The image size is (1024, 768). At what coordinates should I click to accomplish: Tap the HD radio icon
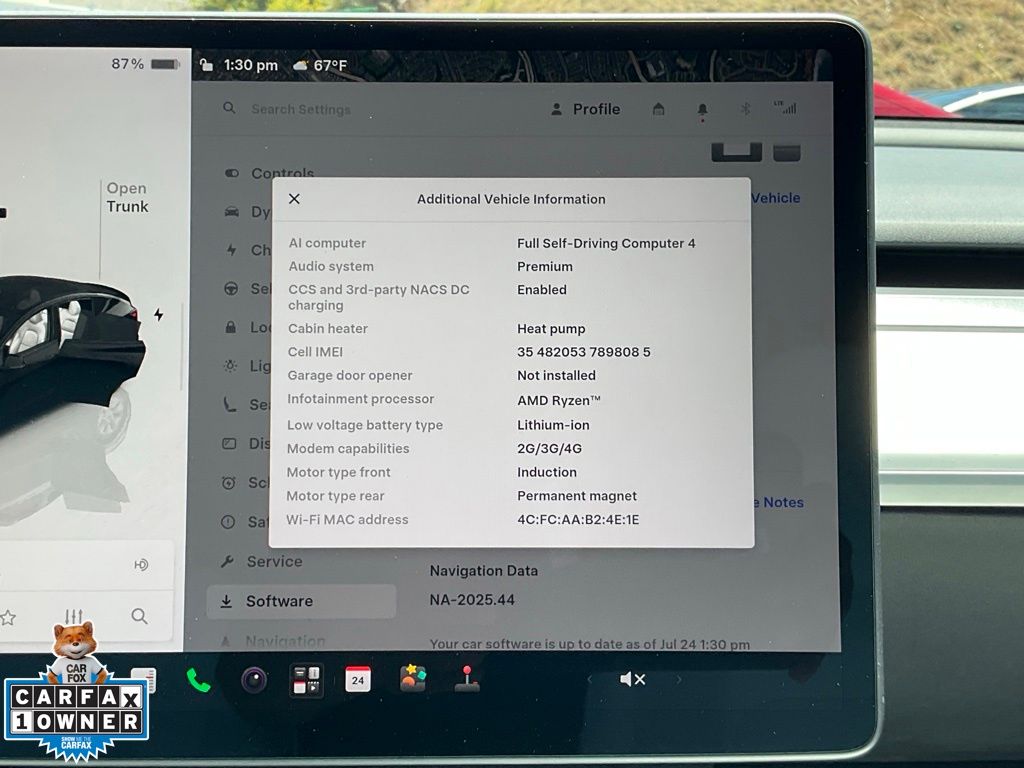pos(141,565)
